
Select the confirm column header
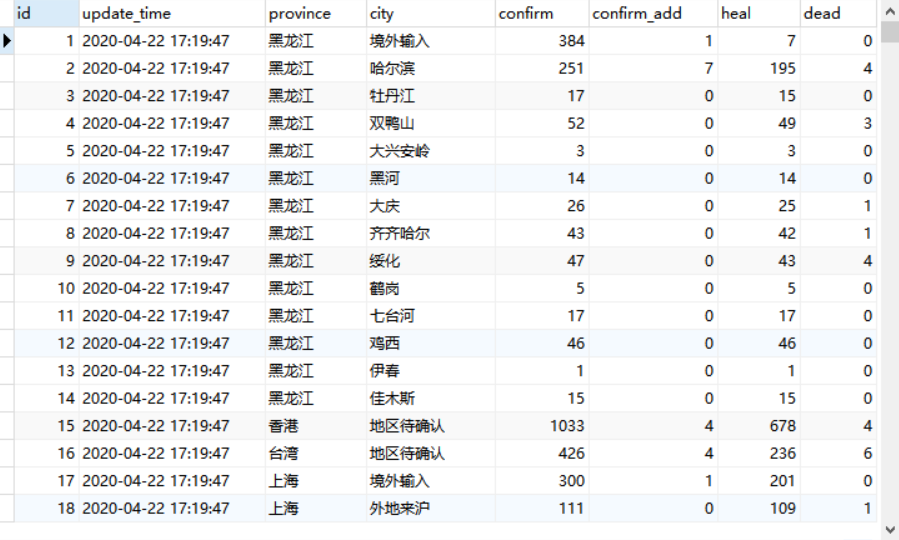542,13
